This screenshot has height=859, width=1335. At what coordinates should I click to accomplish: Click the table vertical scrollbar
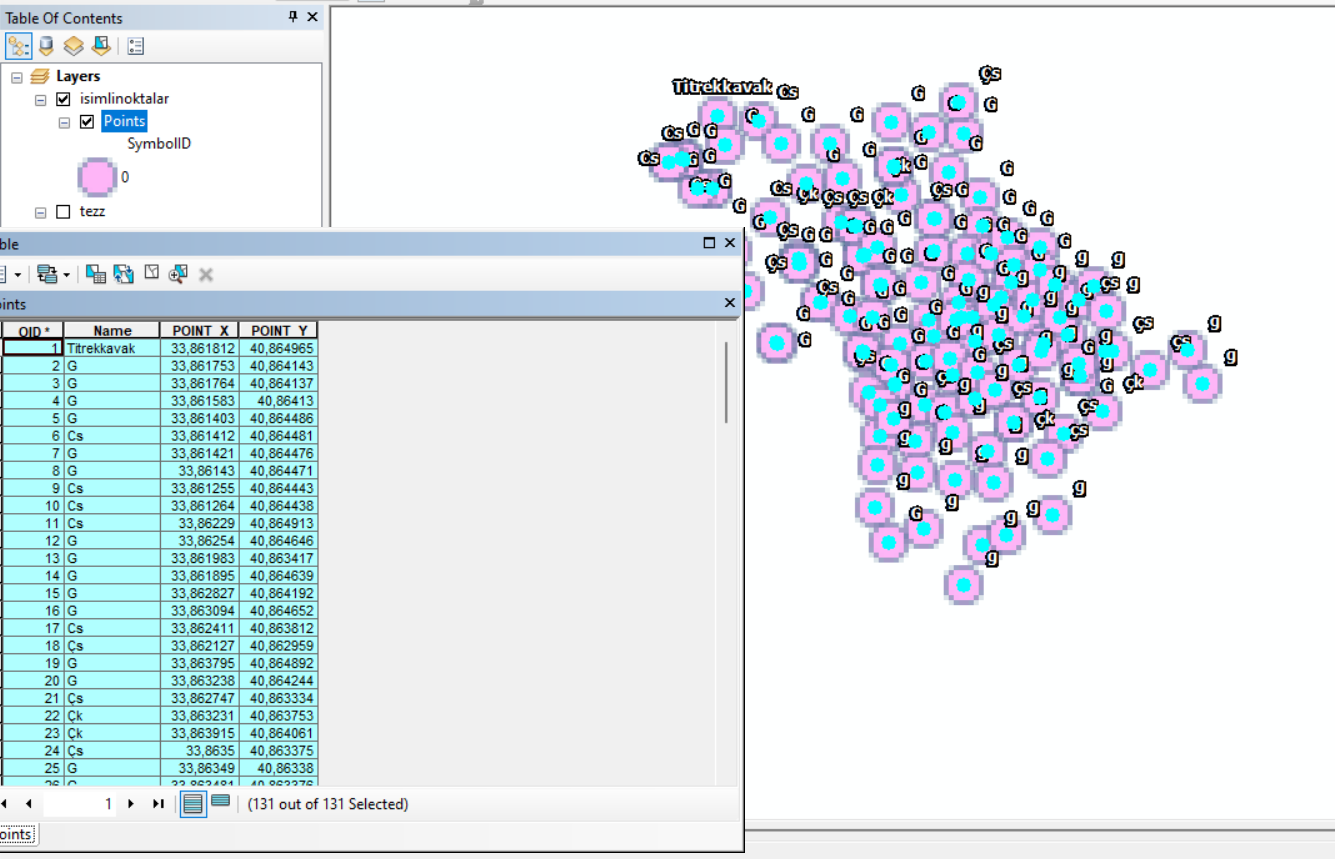(727, 382)
